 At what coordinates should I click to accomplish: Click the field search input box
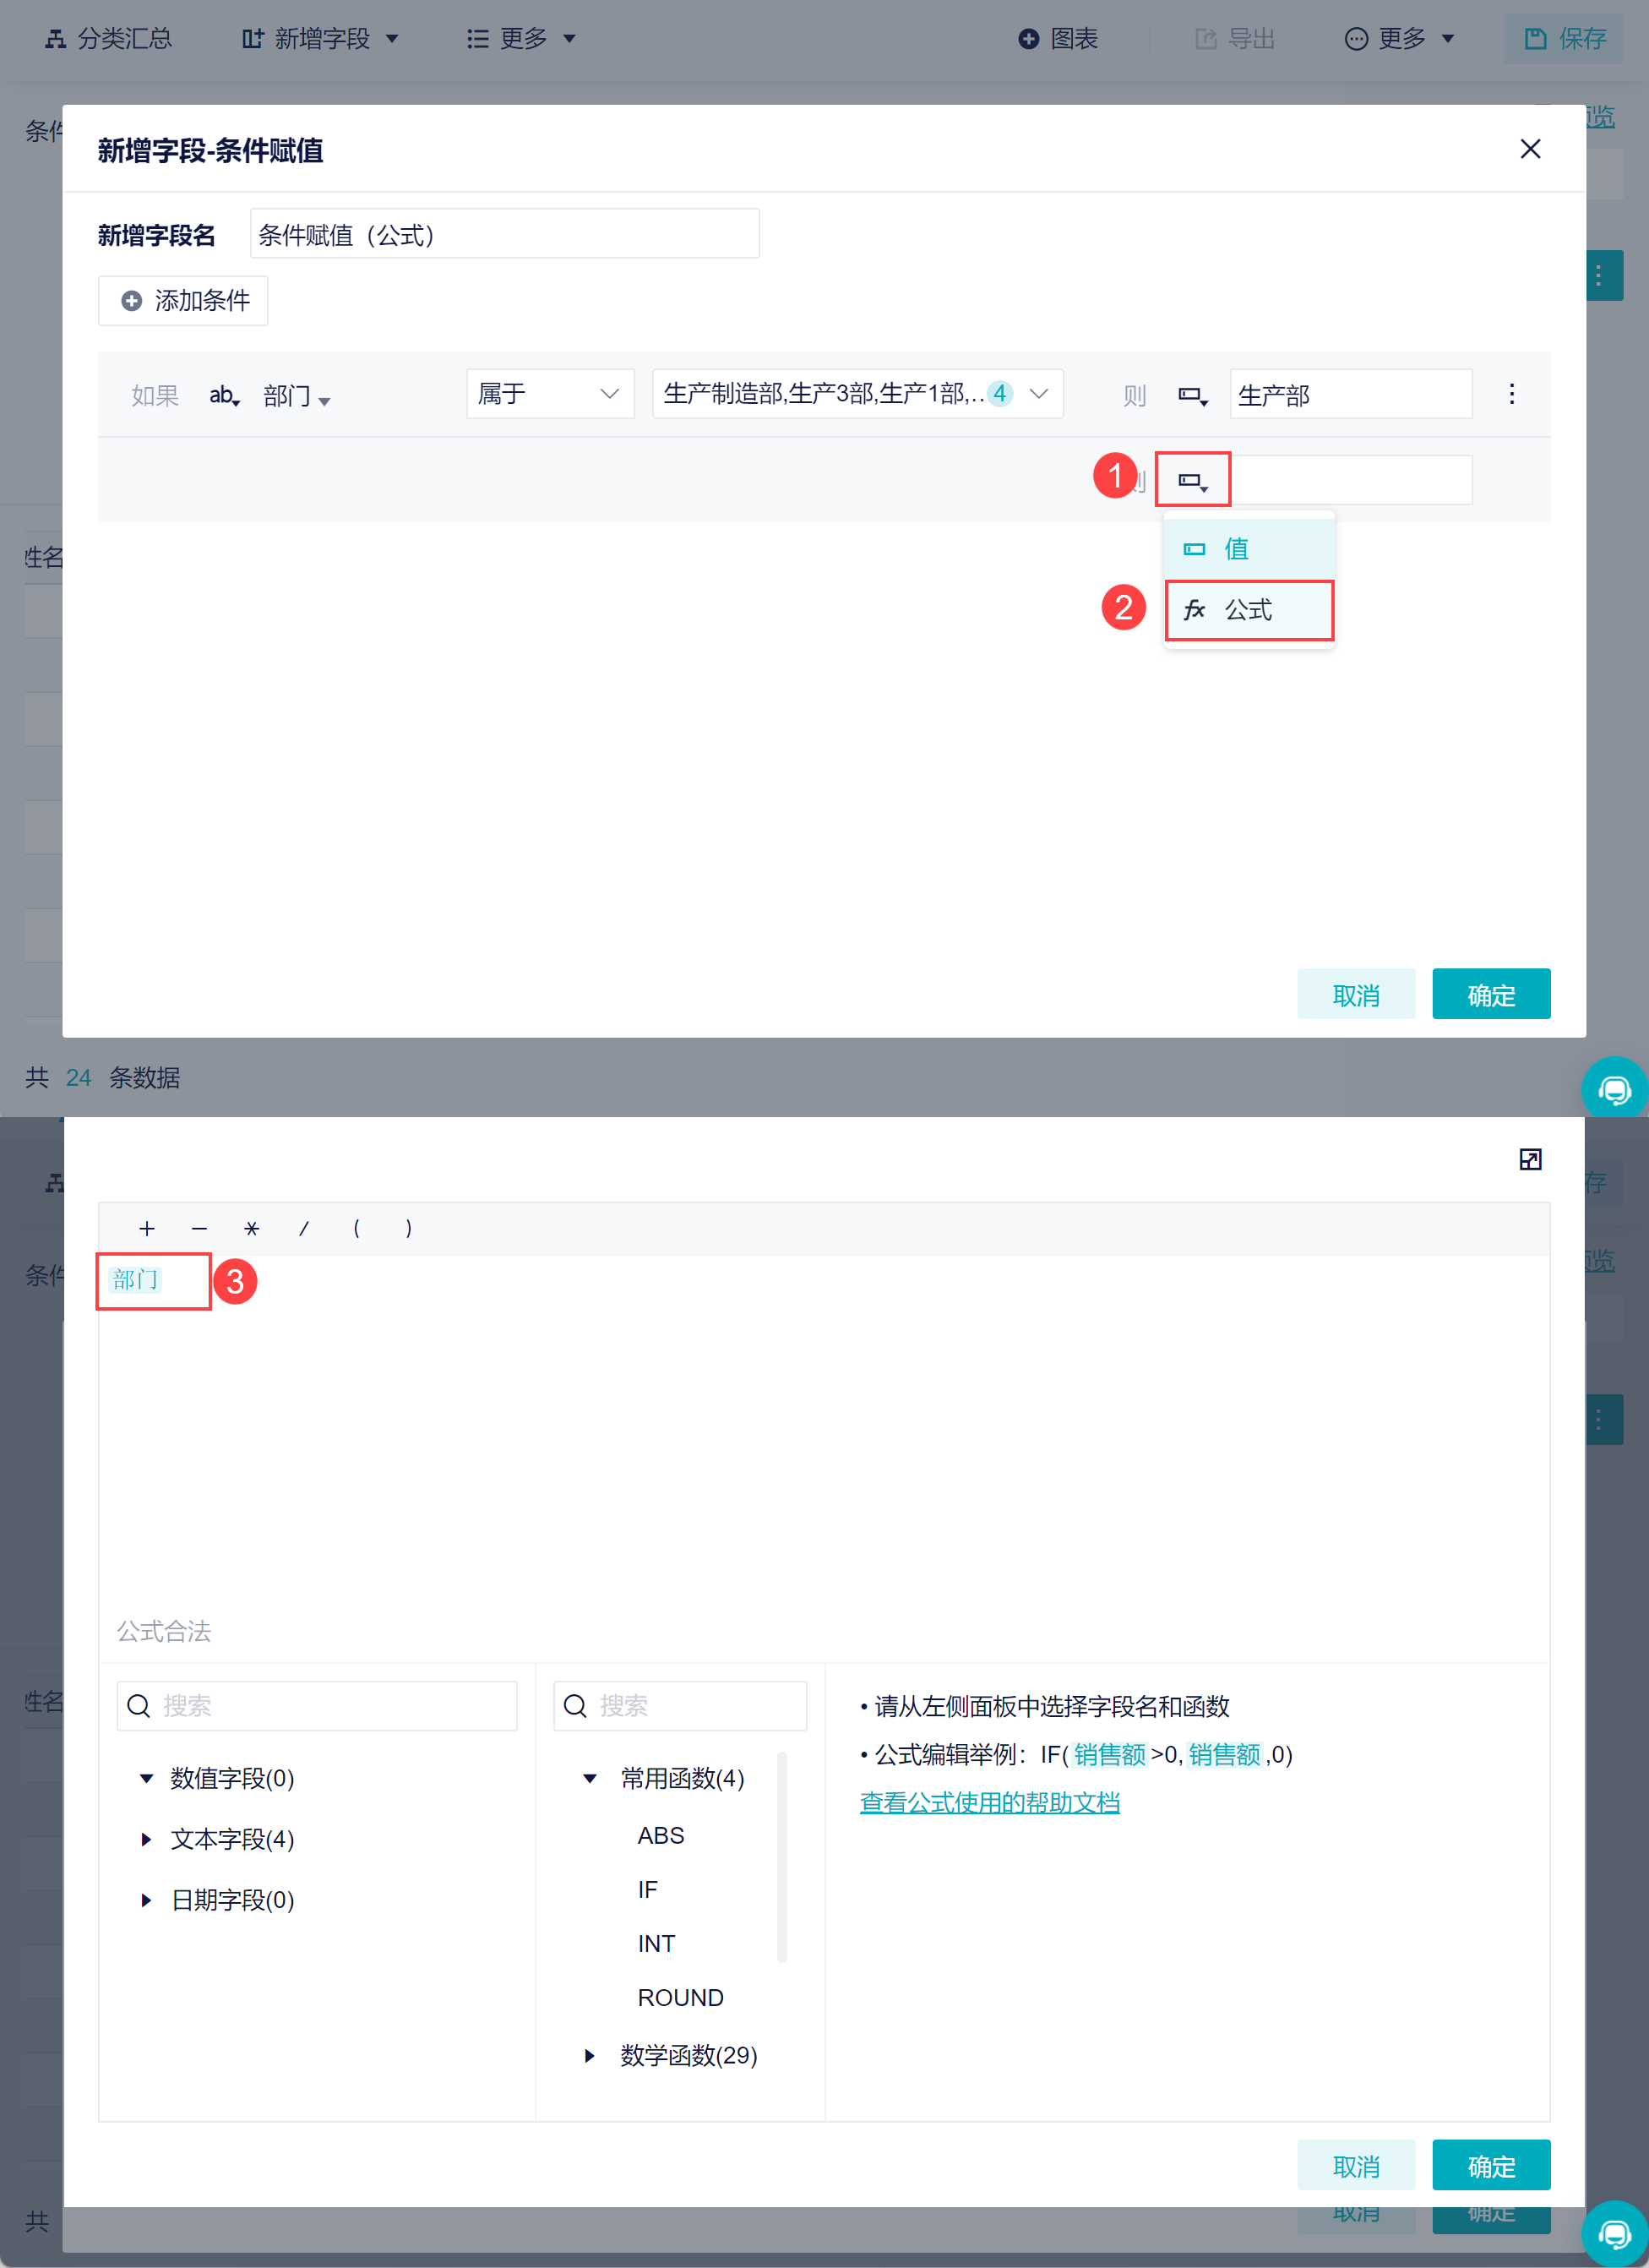click(317, 1706)
